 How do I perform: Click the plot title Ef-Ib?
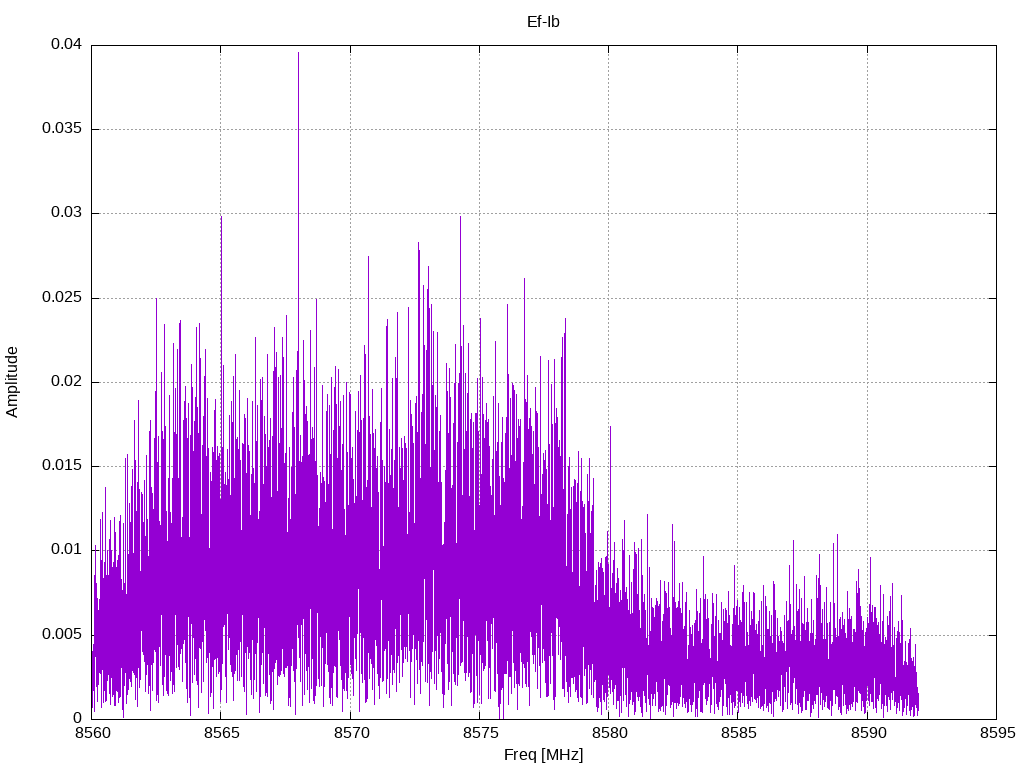pos(543,21)
